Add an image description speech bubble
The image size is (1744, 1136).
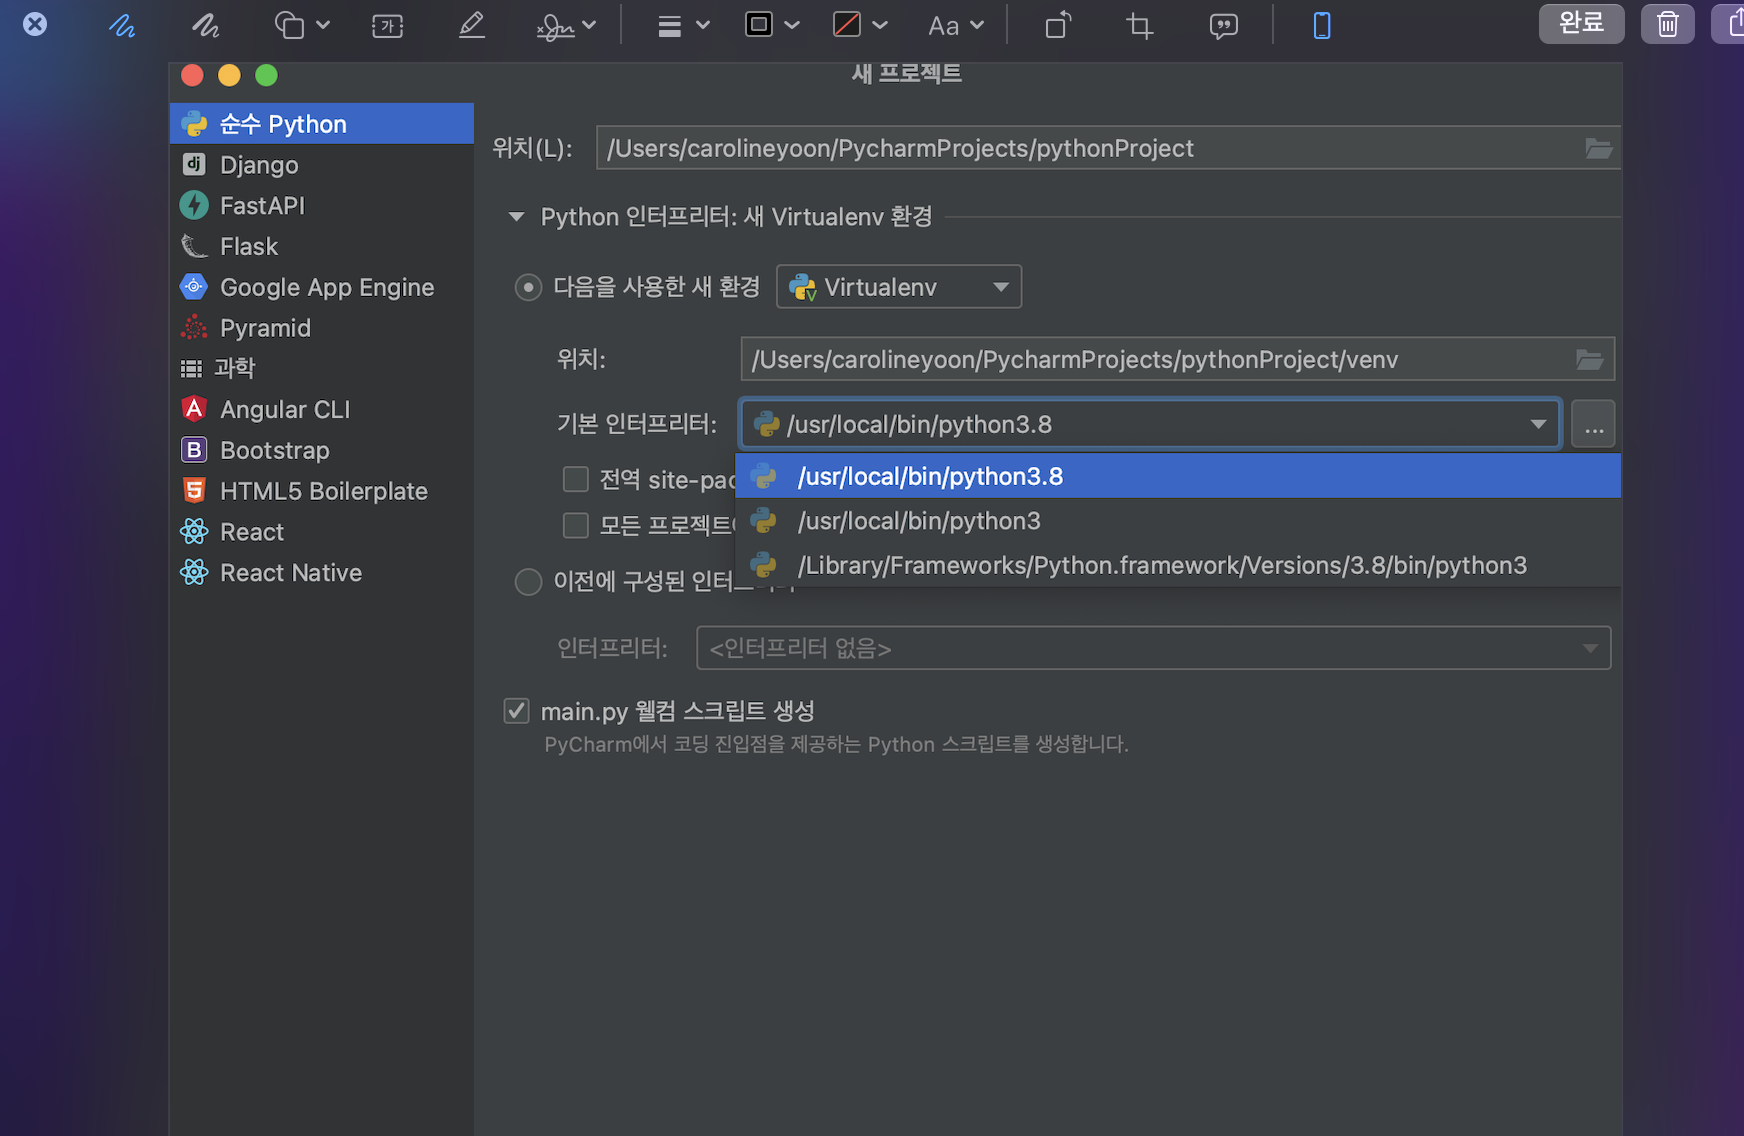[1223, 26]
